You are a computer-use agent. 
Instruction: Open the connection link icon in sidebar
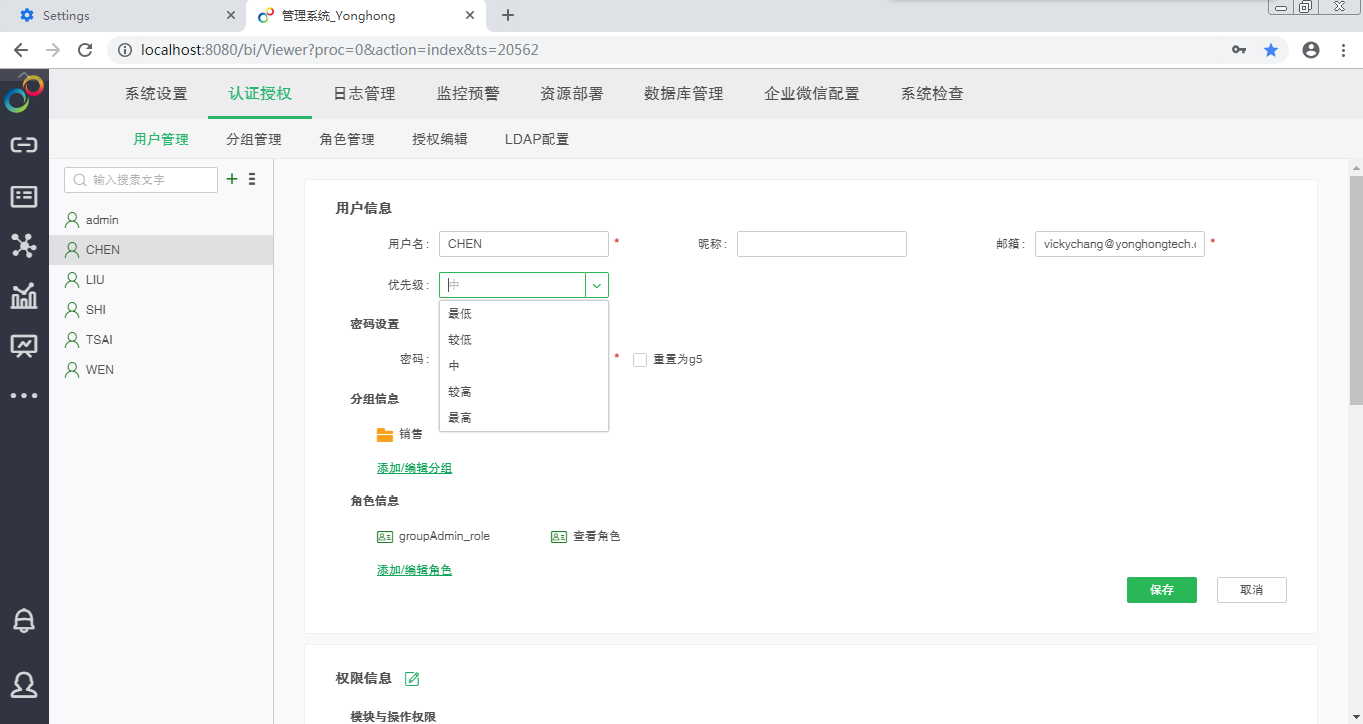click(x=24, y=145)
